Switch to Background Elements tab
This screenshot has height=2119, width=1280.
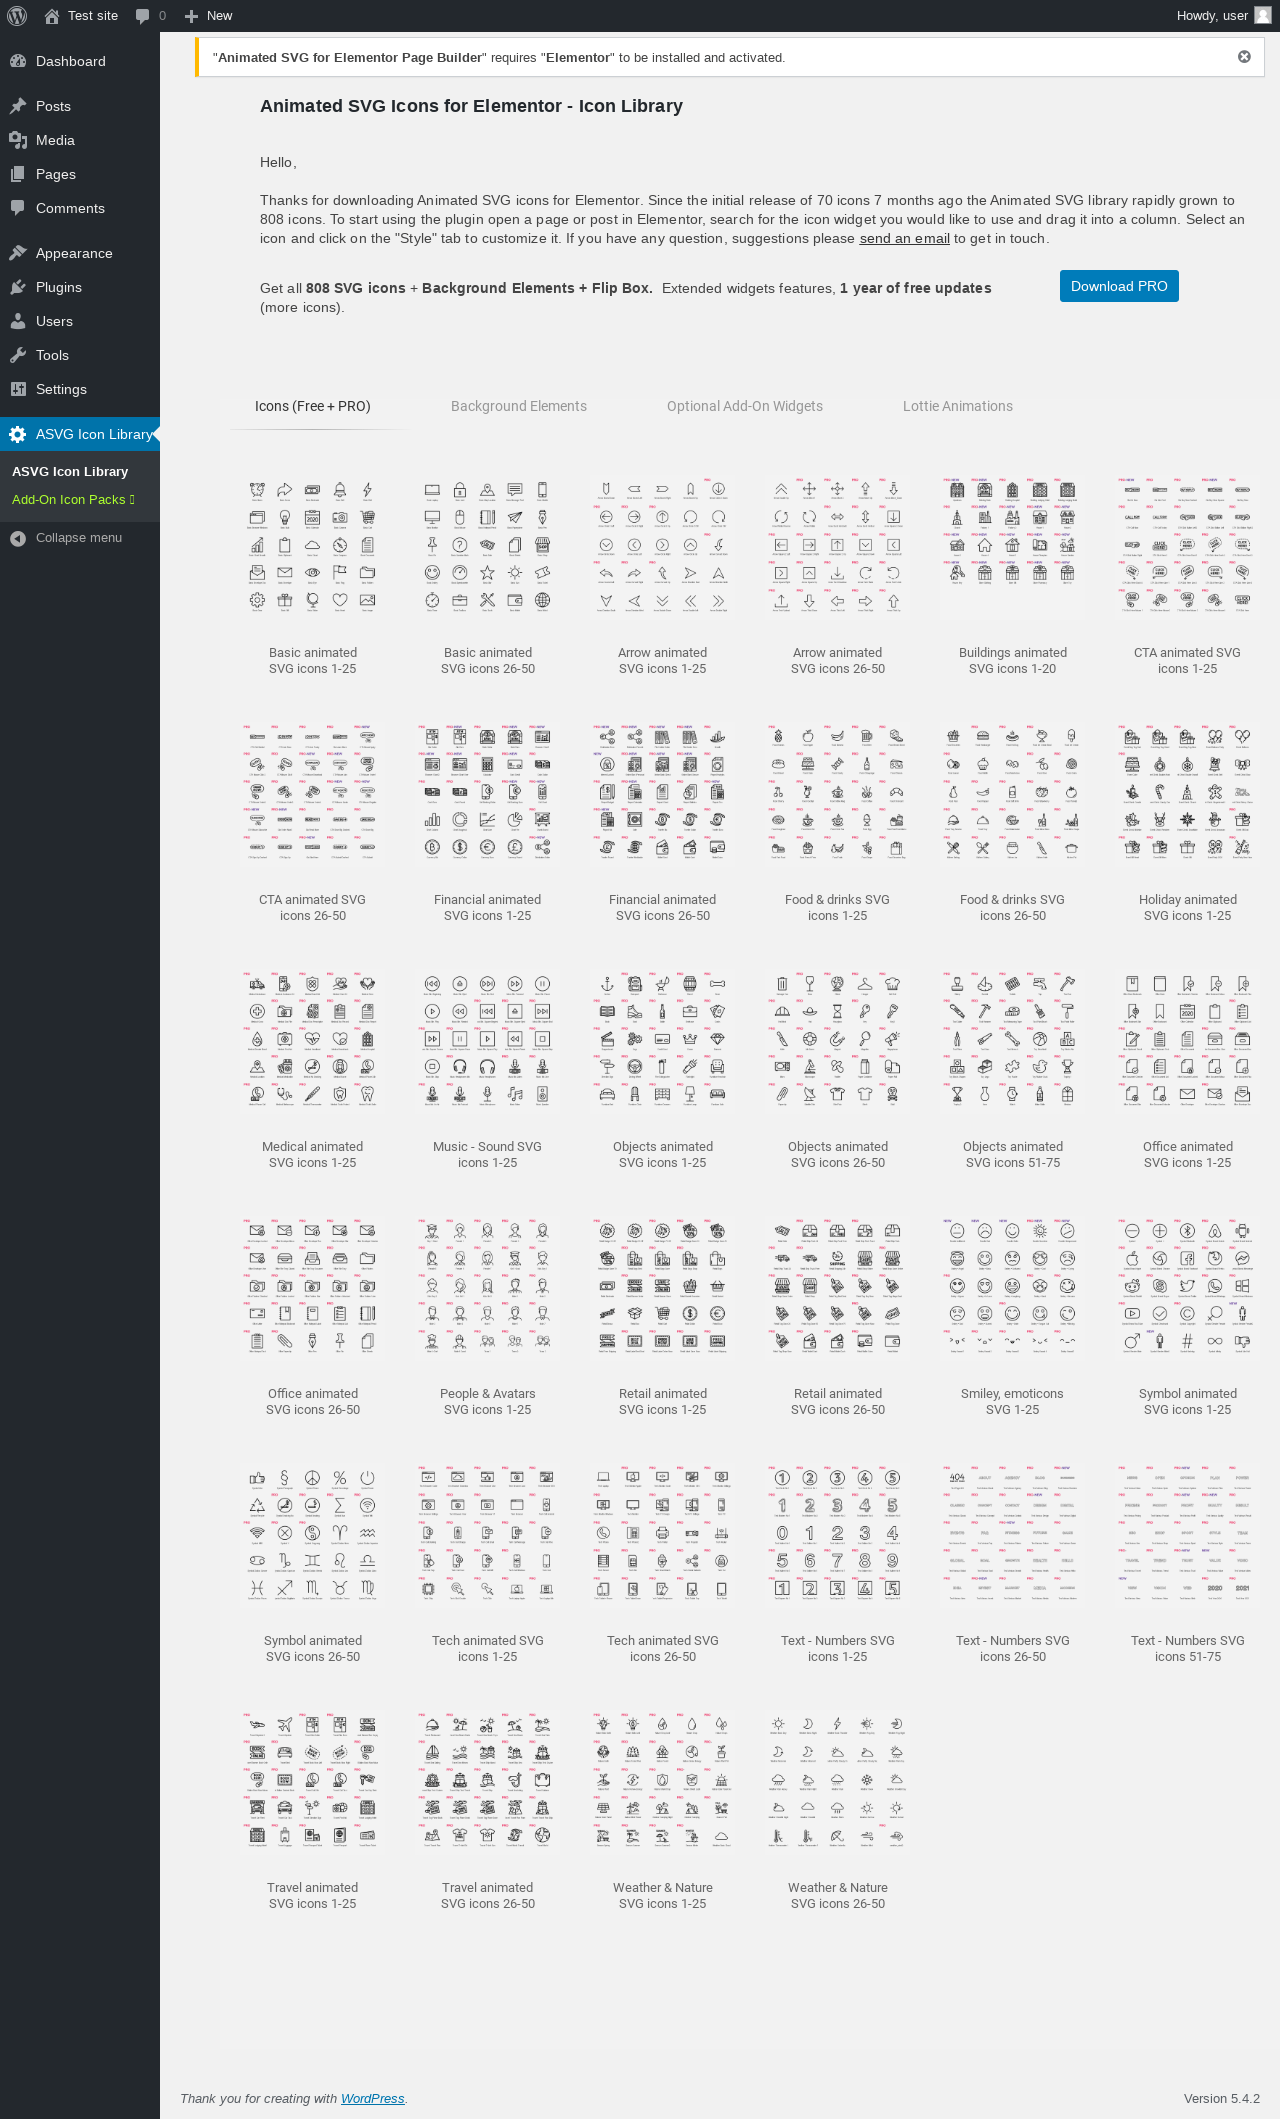click(519, 406)
